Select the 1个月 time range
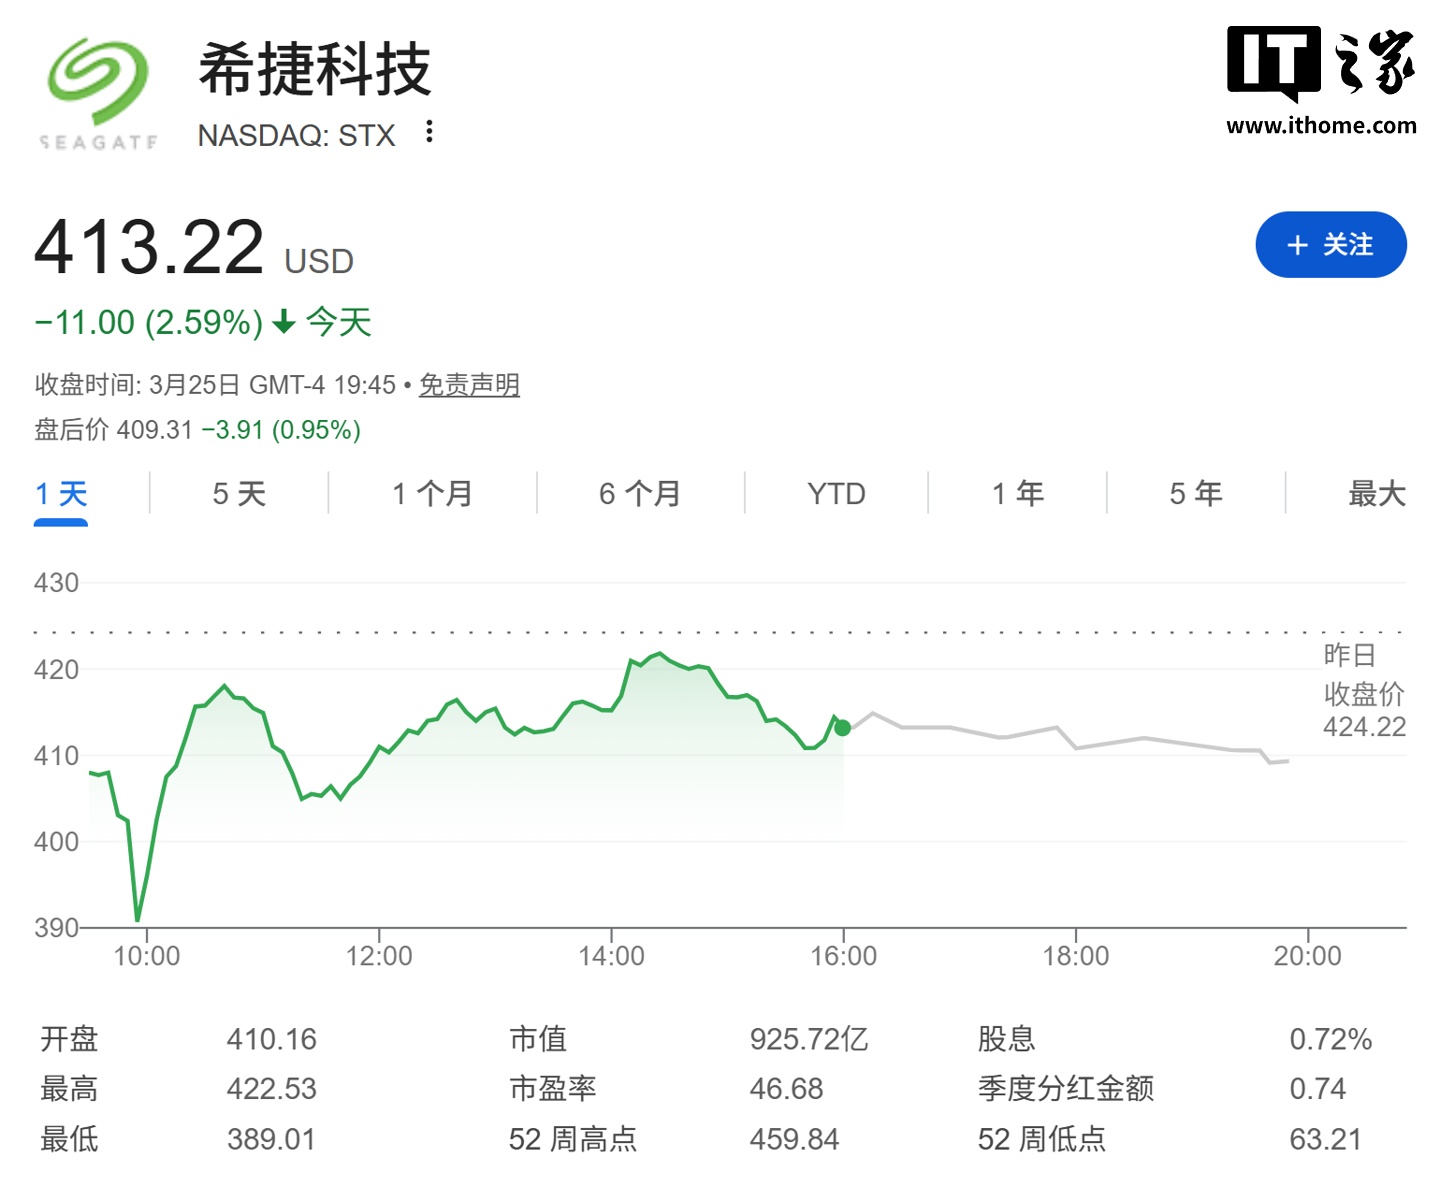This screenshot has height=1187, width=1440. pos(432,493)
